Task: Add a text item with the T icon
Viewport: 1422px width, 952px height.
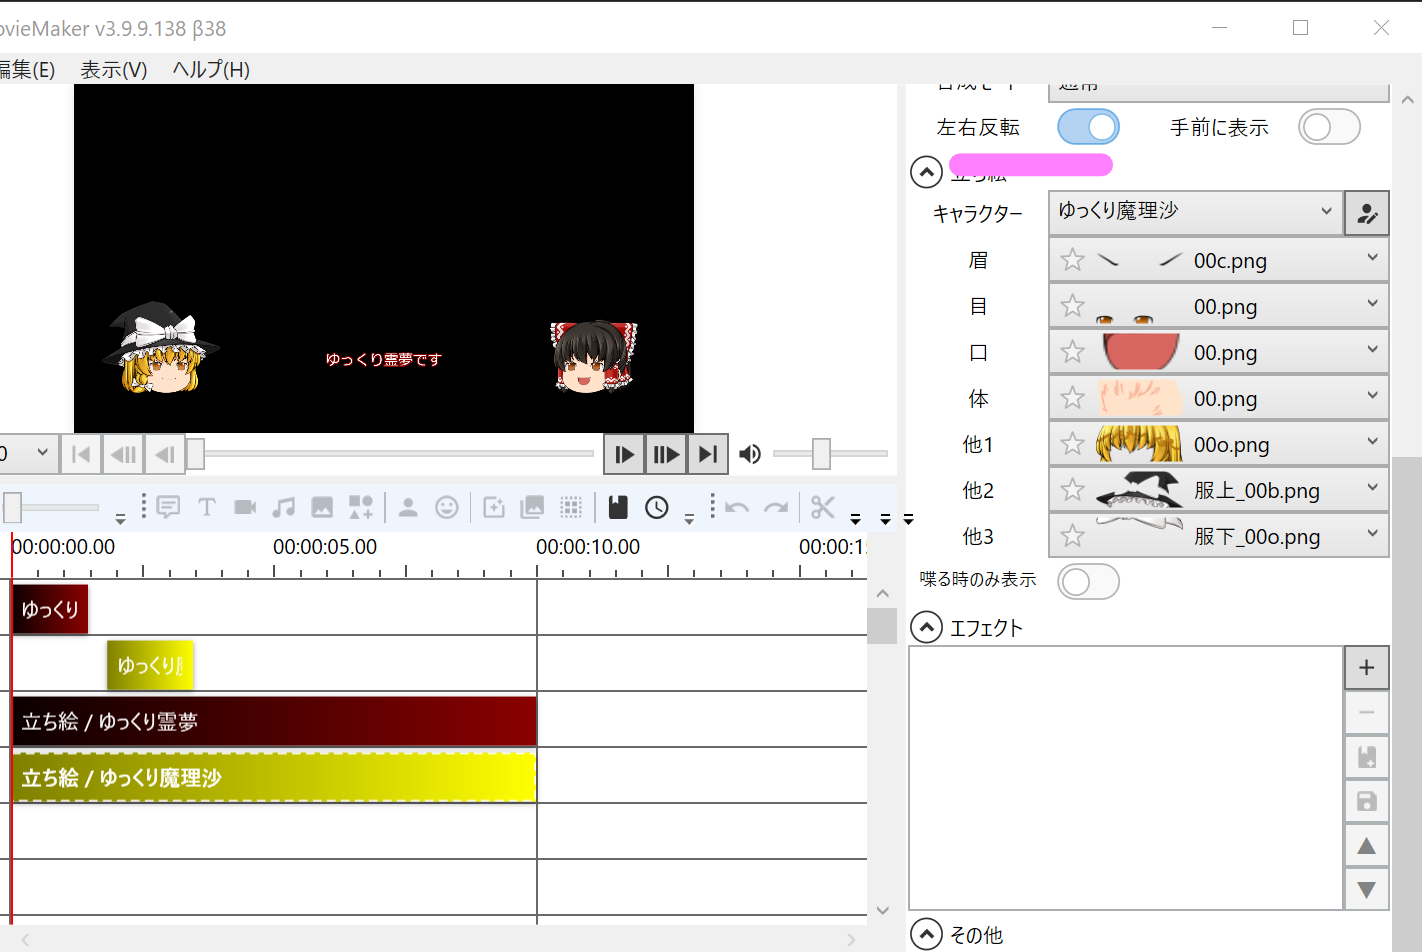Action: coord(207,508)
